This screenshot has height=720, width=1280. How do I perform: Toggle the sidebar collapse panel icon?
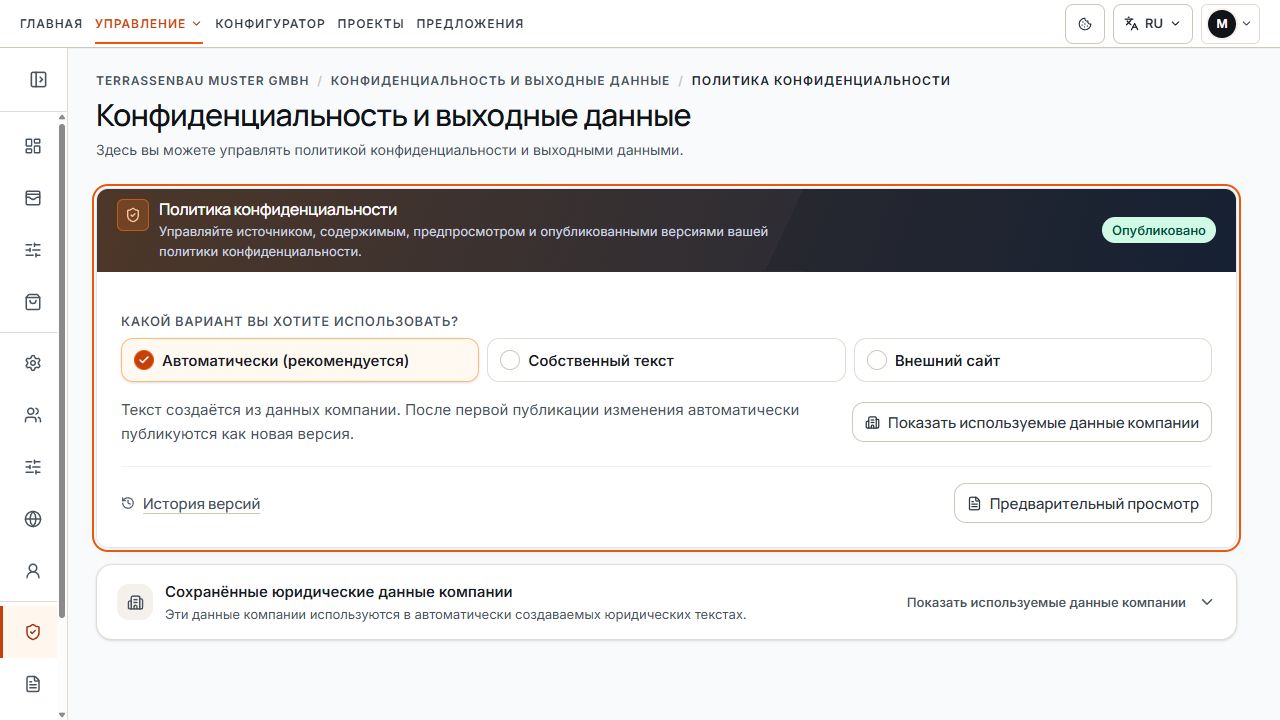(38, 79)
